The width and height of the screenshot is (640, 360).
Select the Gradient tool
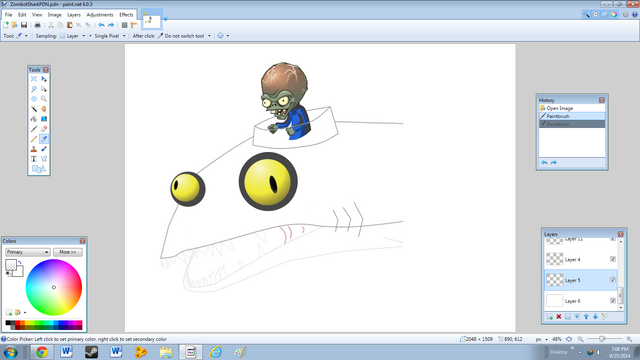pyautogui.click(x=44, y=119)
